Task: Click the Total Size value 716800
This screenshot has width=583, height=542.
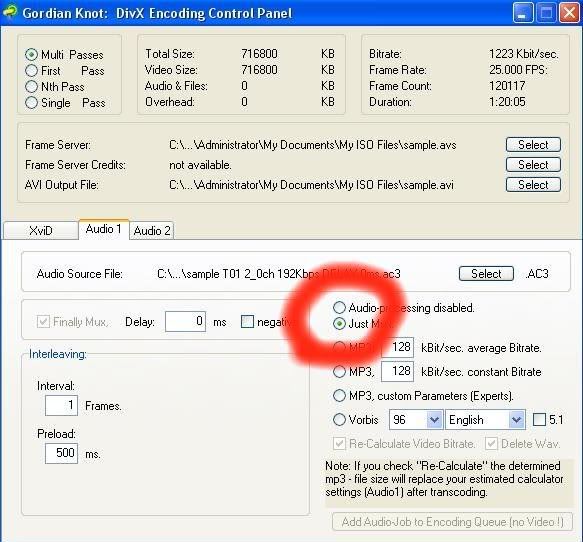Action: (x=259, y=54)
